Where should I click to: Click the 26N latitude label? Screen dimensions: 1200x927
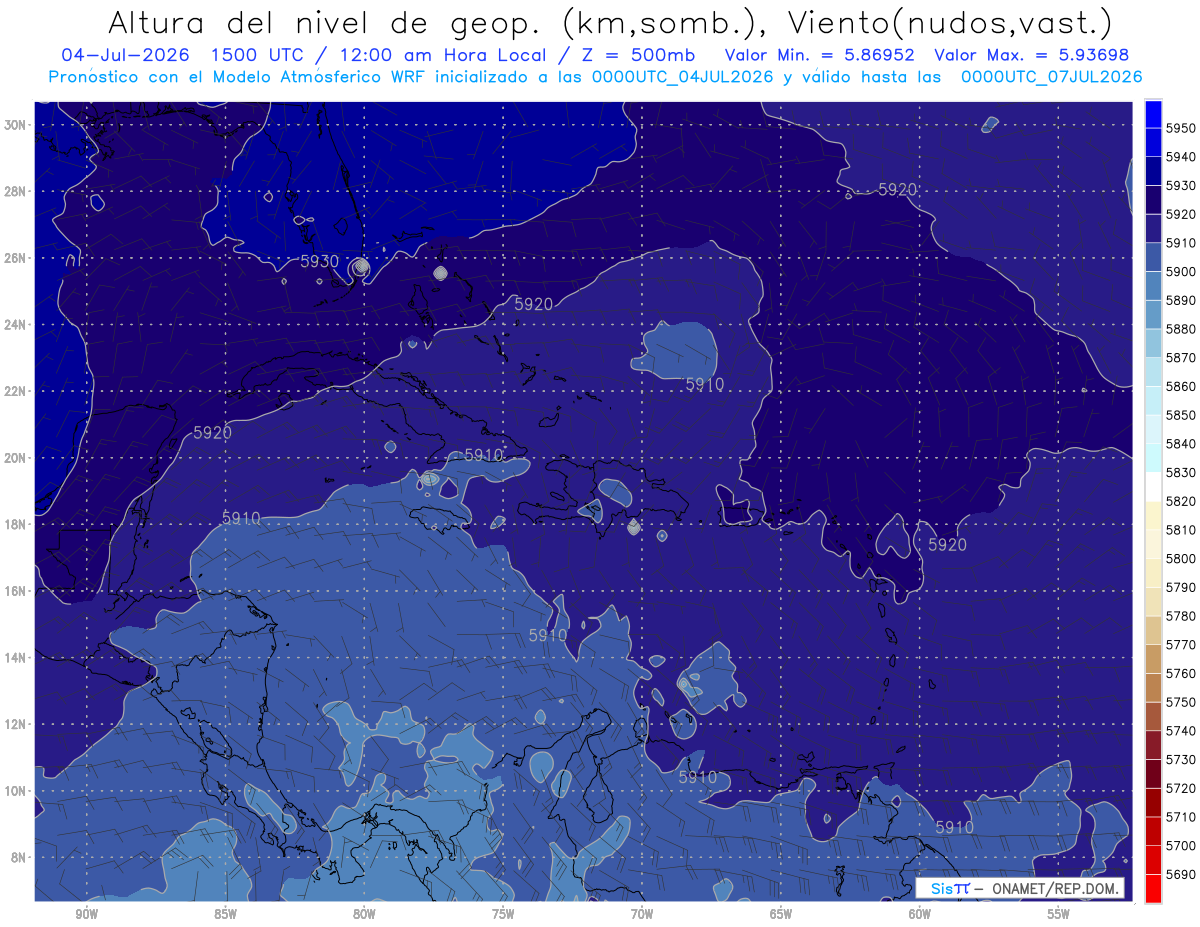point(15,258)
